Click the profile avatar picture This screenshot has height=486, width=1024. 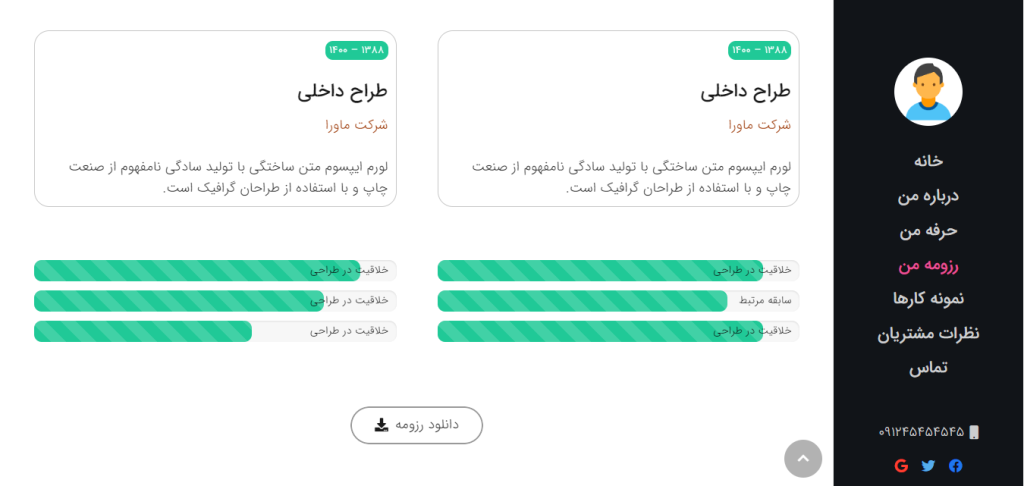928,91
